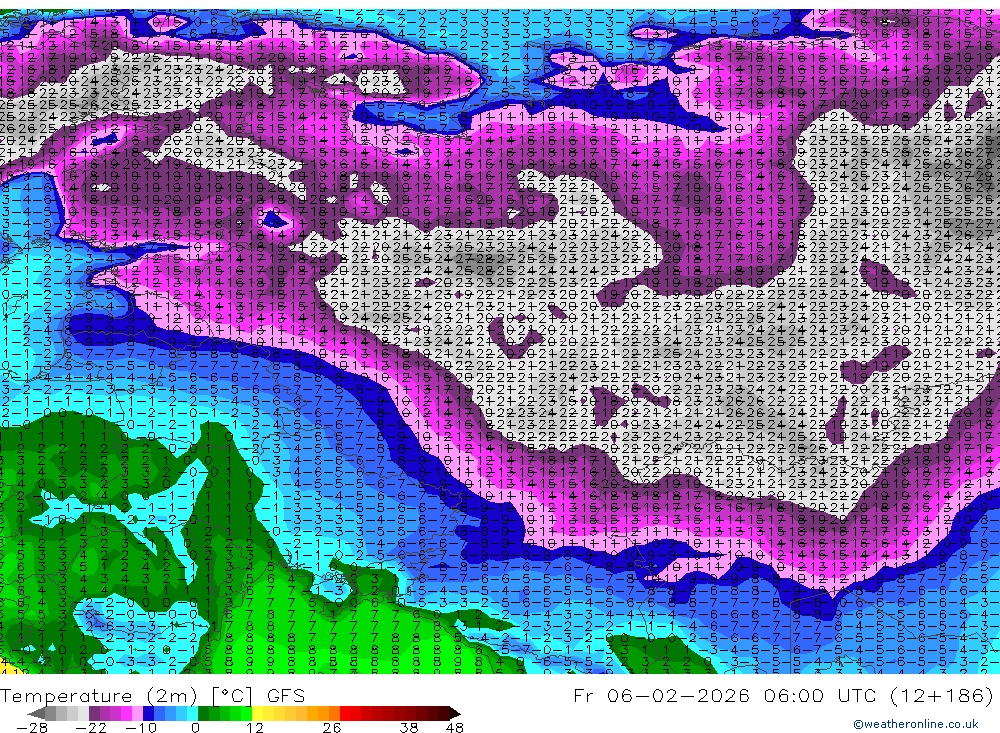
Task: Select the dark purple swatch above -22
Action: [94, 713]
